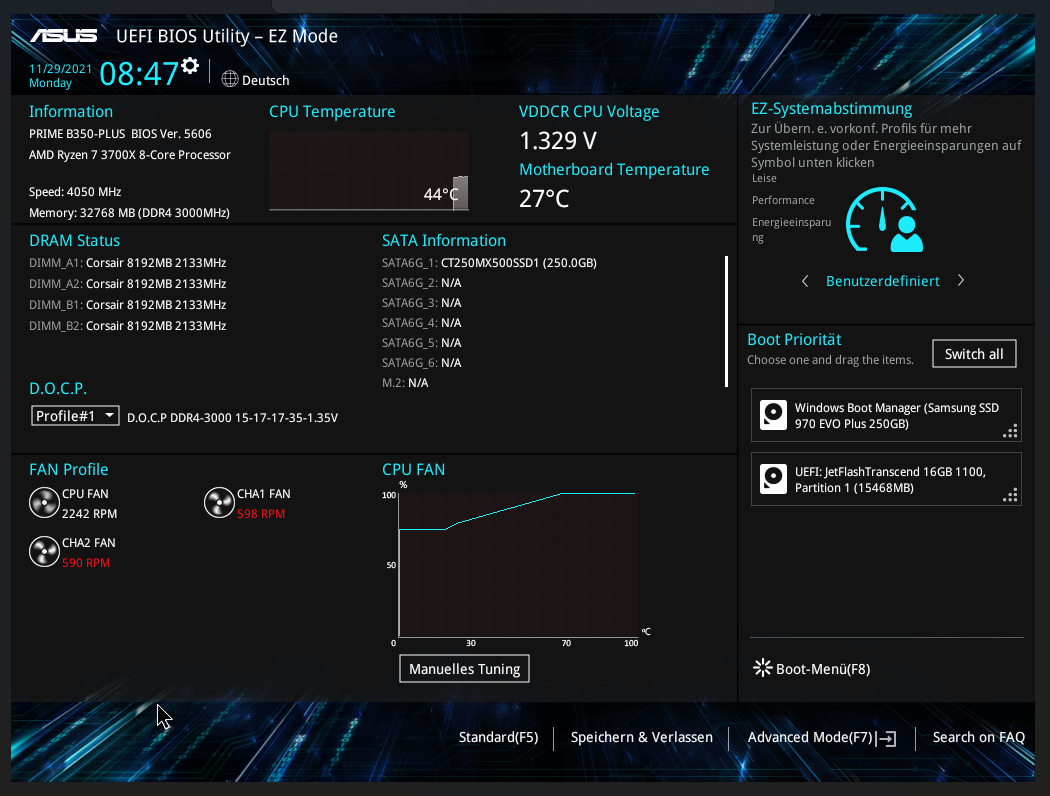Open time settings gear next to clock
Viewport: 1050px width, 796px height.
190,66
